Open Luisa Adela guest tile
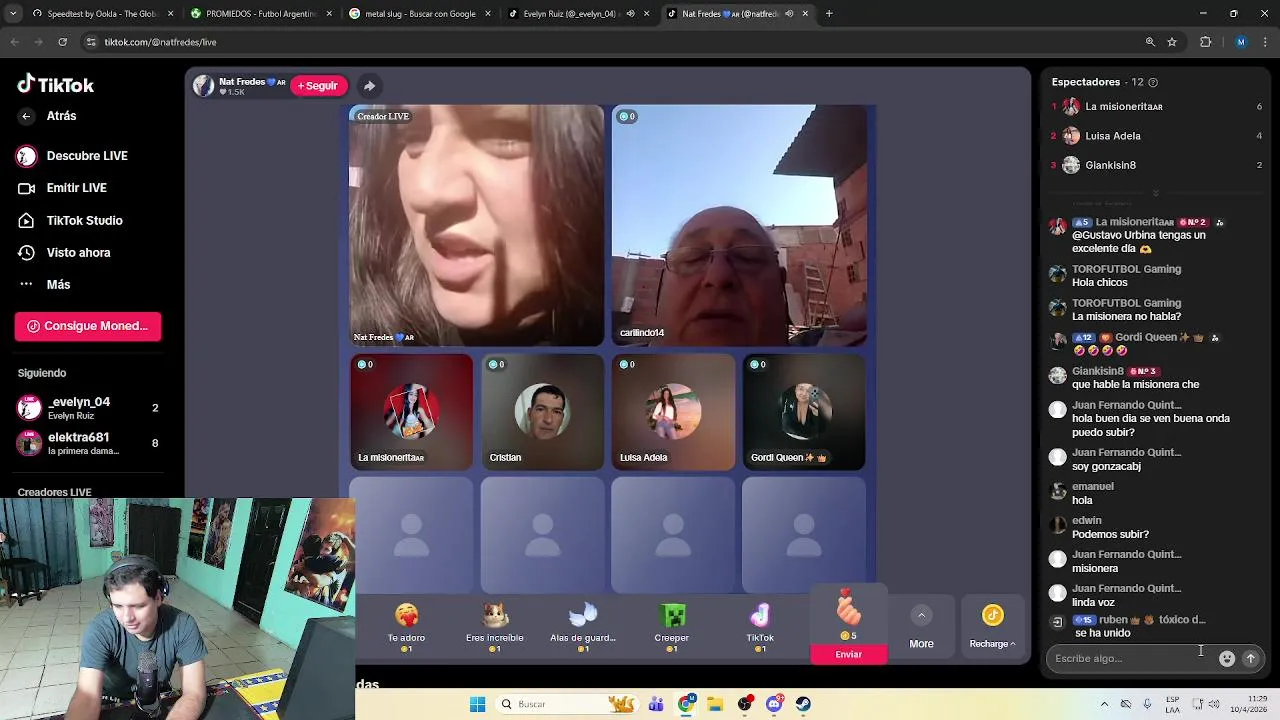This screenshot has height=720, width=1280. click(673, 411)
